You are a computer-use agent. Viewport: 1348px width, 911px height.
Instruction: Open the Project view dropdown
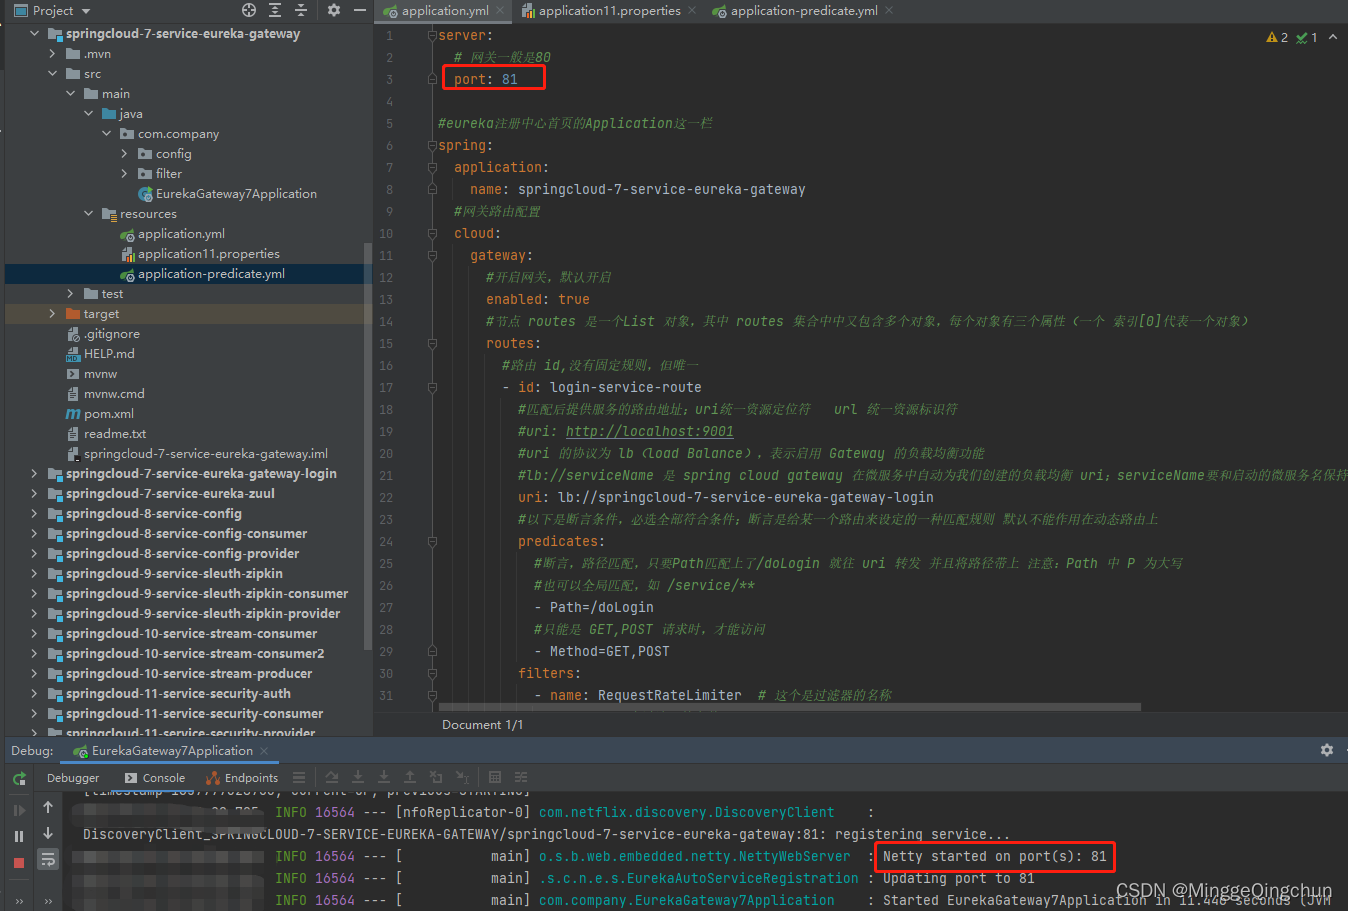click(52, 10)
